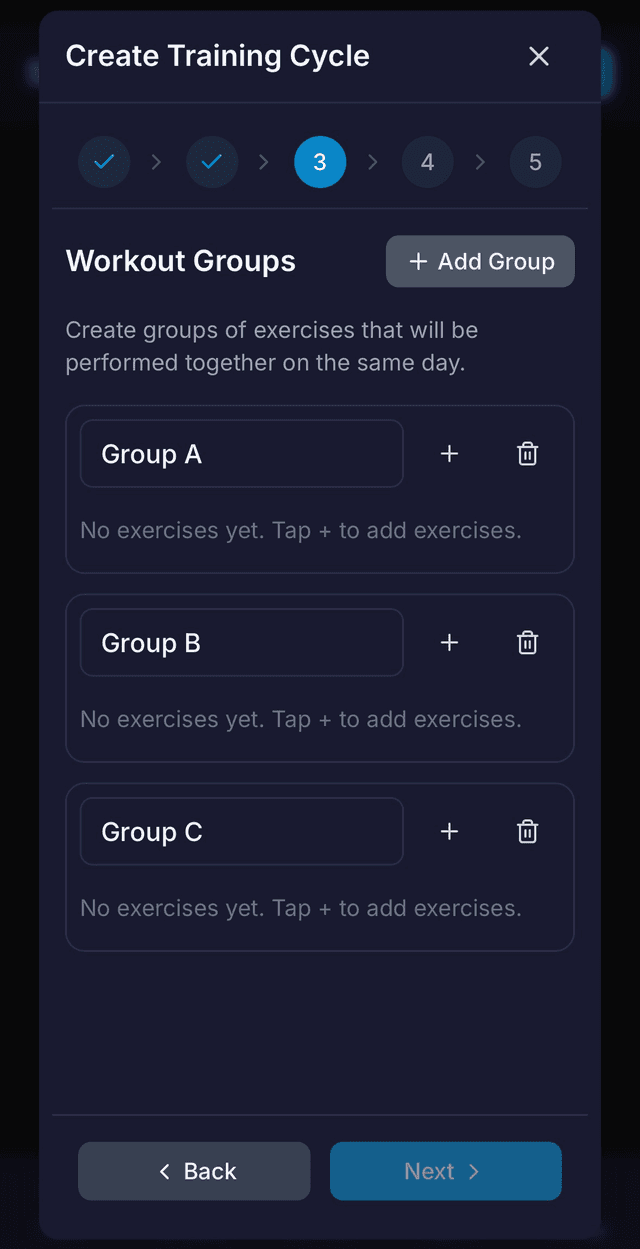Select the checkmark icon on step two
The height and width of the screenshot is (1249, 640).
pyautogui.click(x=212, y=161)
